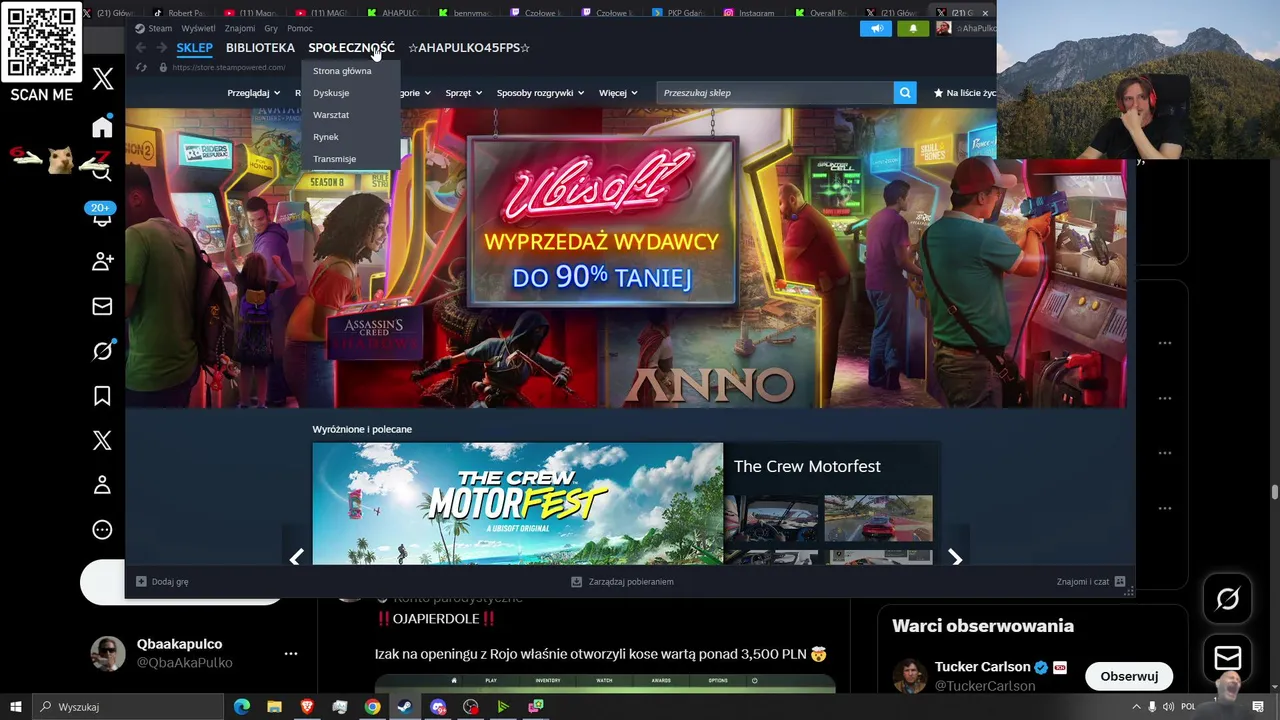Open the X home icon in sidebar
Screen dimensions: 1280x720
102,127
